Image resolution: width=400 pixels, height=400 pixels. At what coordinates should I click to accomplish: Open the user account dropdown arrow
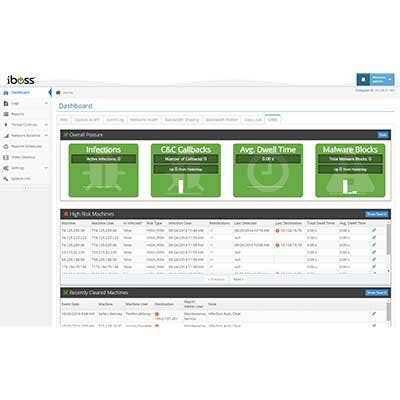point(390,80)
